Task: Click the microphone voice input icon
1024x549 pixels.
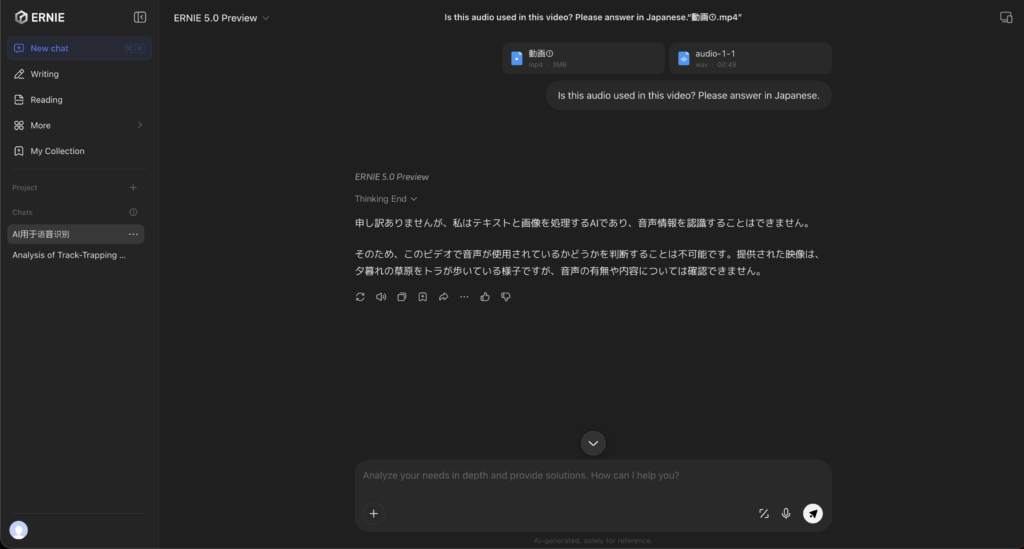Action: 786,513
